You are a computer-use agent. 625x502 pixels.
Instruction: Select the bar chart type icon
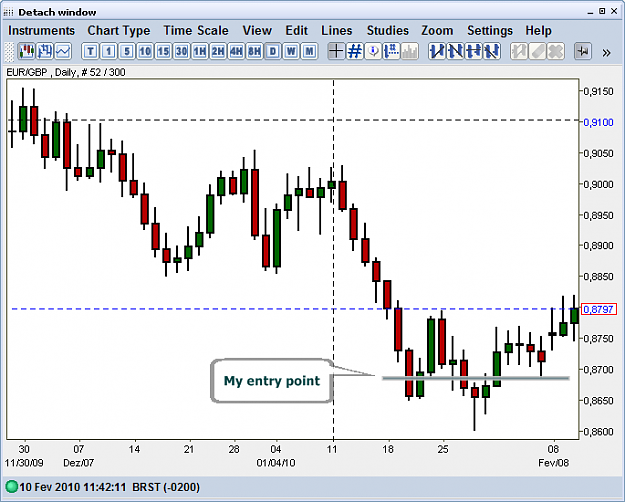45,51
